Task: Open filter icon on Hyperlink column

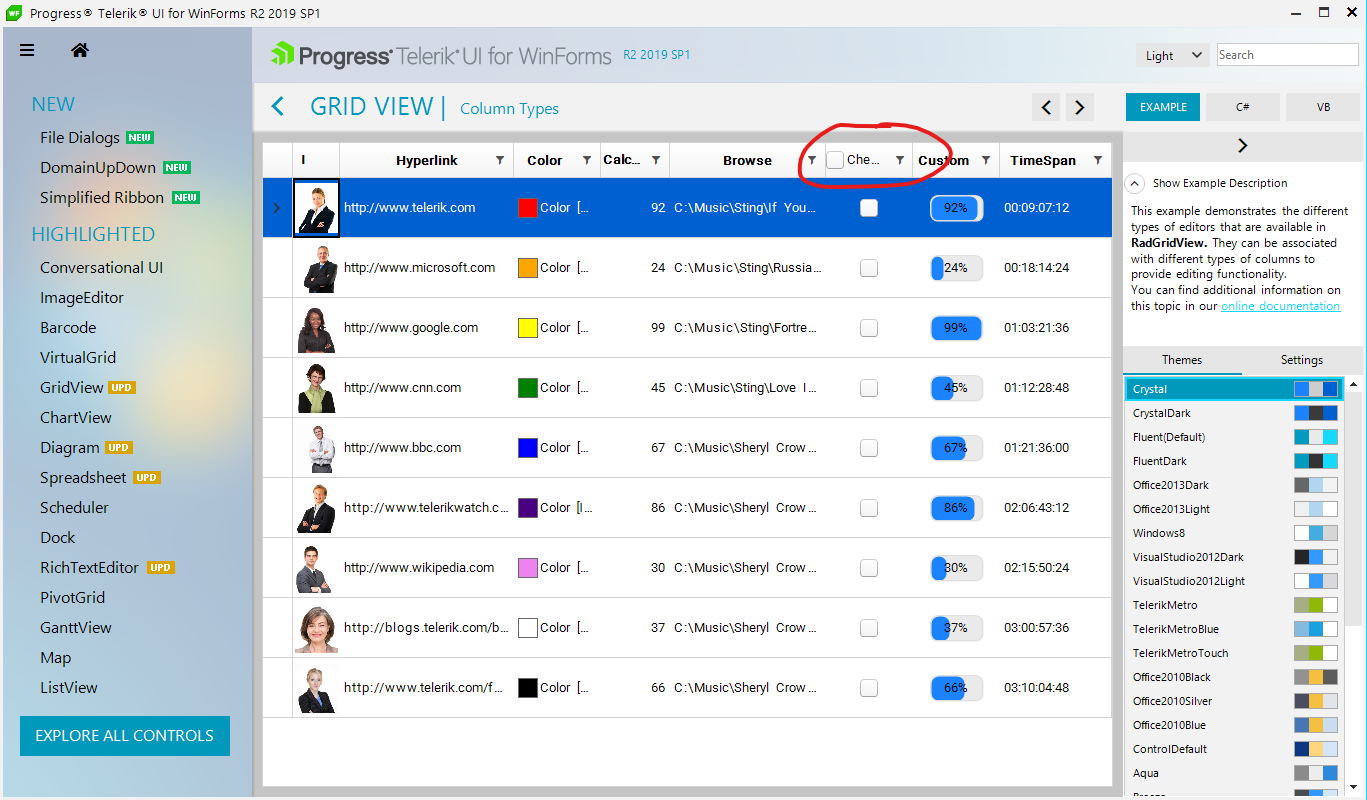Action: [x=500, y=160]
